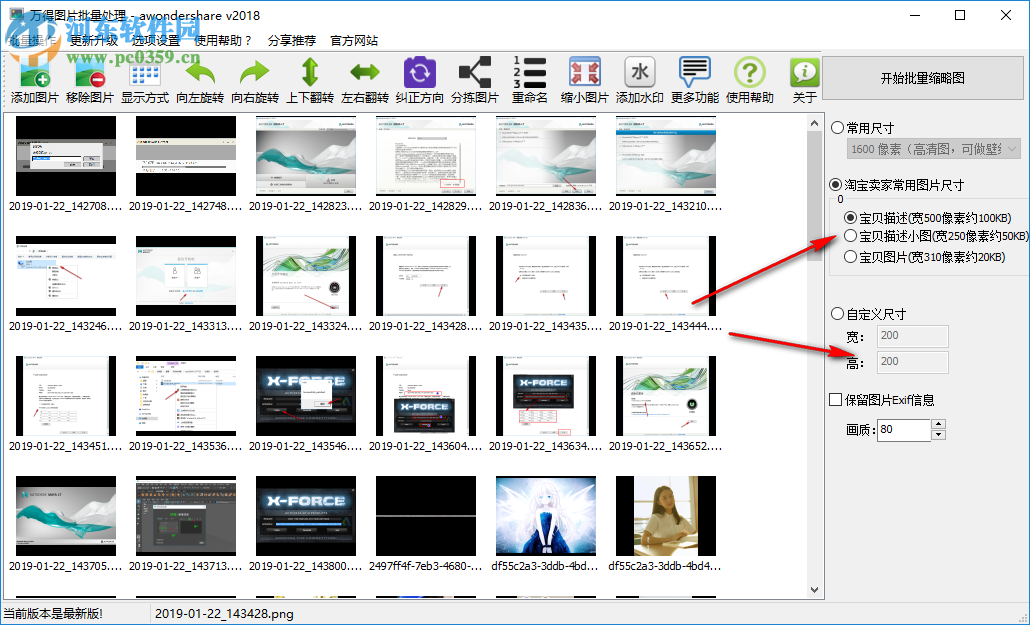Select thumbnail 2019-01-22_143451
The image size is (1030, 625).
pyautogui.click(x=66, y=396)
